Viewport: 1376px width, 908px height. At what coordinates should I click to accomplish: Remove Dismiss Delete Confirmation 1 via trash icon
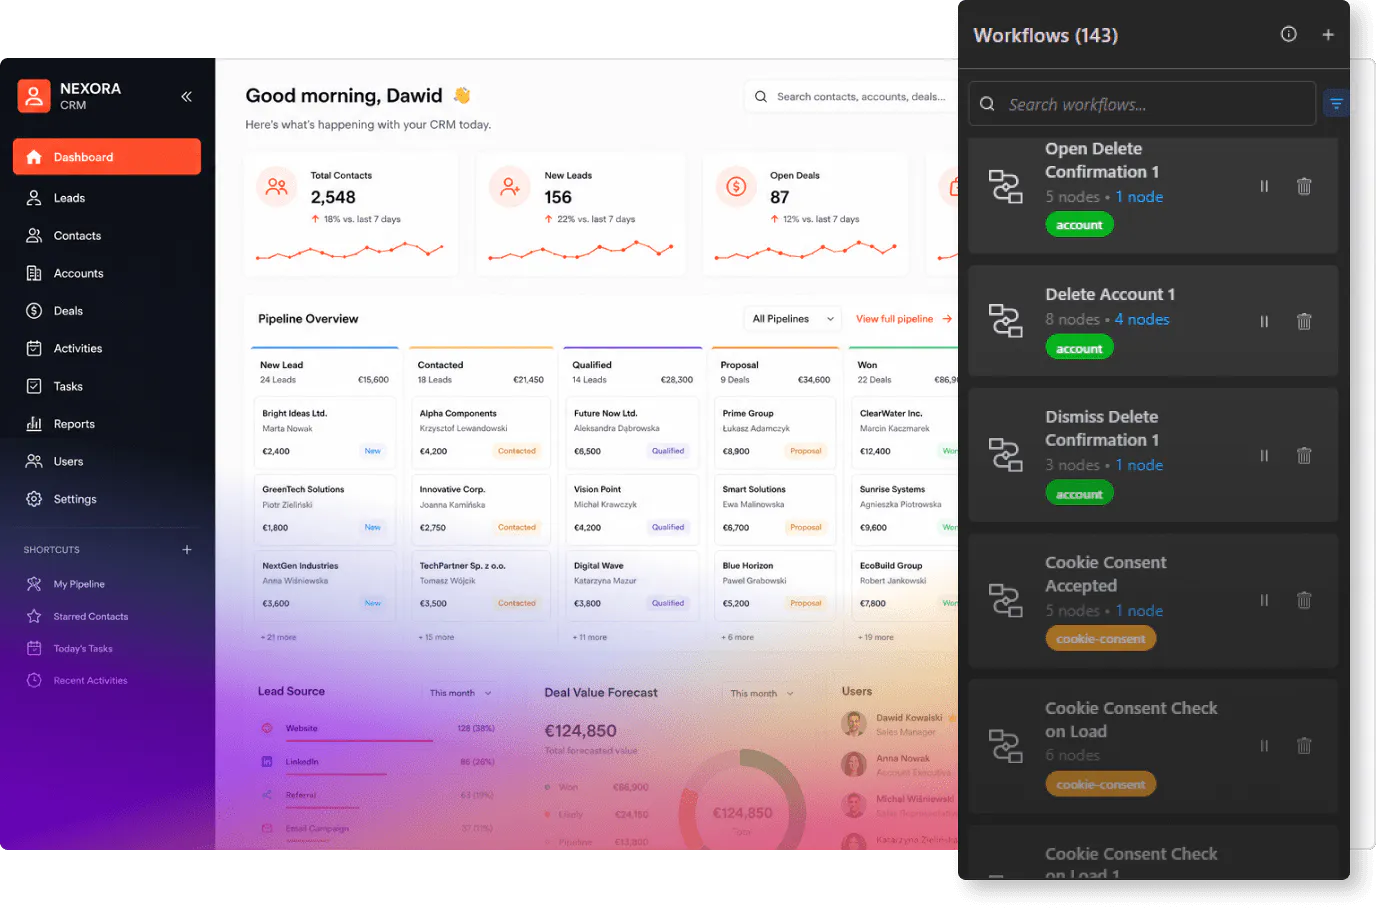coord(1304,455)
